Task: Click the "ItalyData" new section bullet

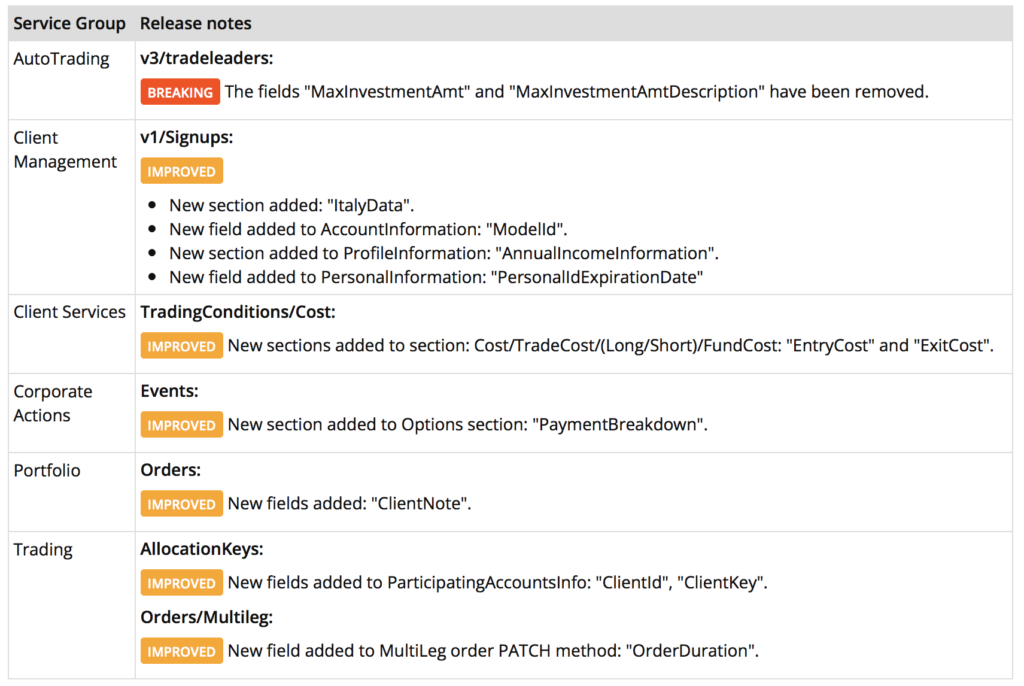Action: (291, 205)
